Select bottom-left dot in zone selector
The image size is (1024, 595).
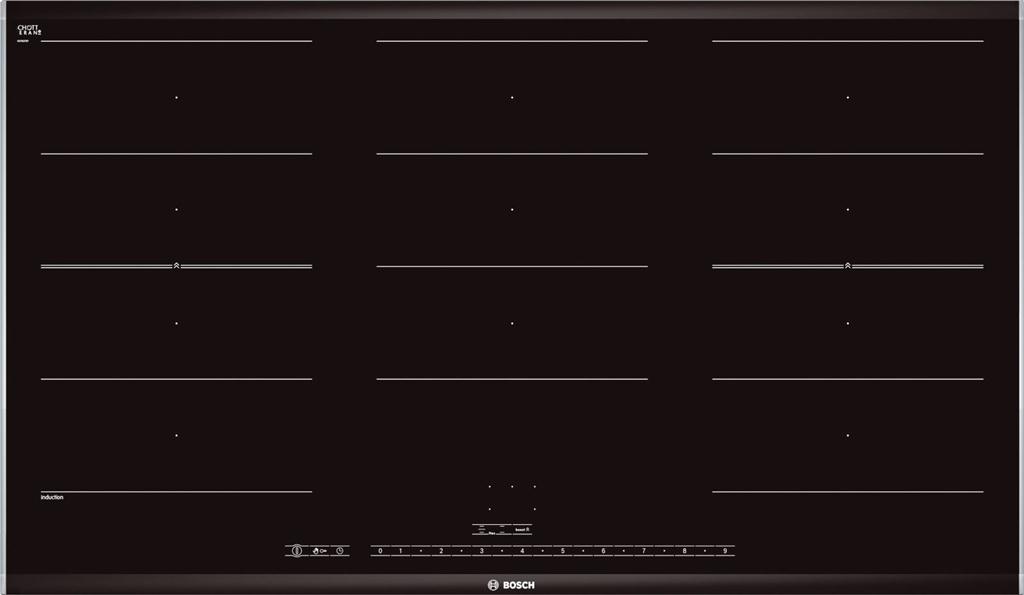point(489,509)
